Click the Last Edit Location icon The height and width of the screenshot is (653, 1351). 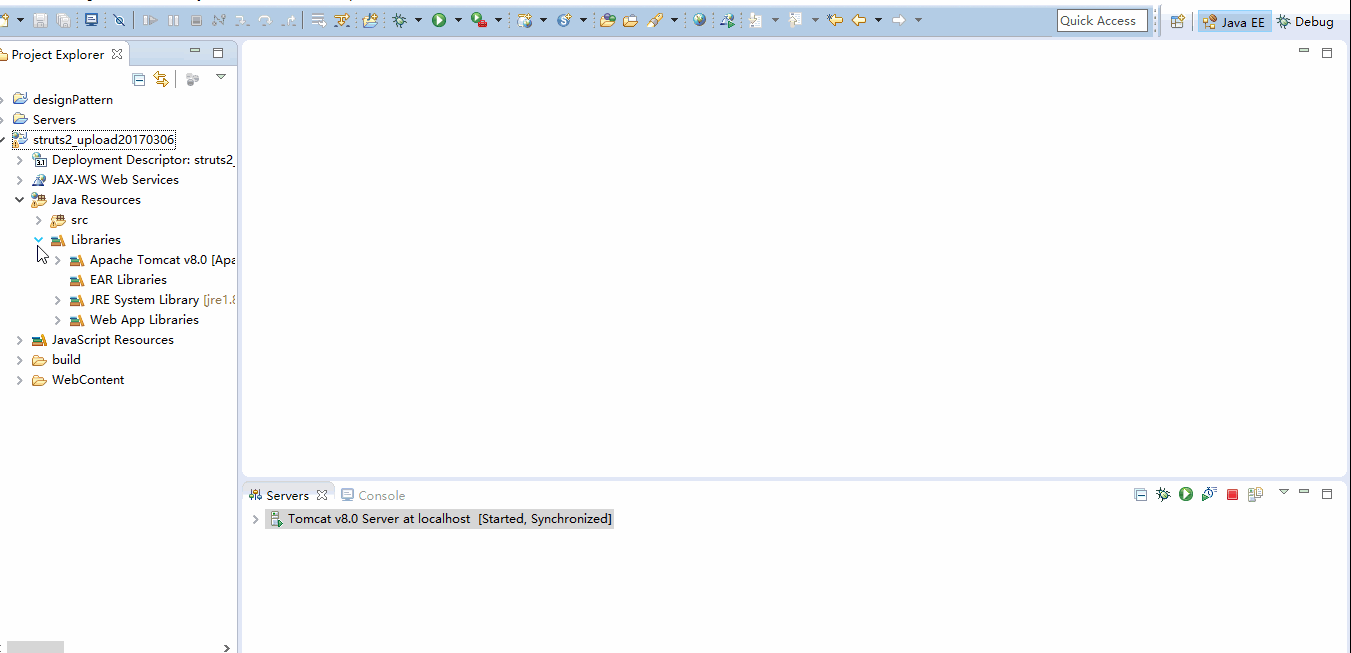[835, 20]
